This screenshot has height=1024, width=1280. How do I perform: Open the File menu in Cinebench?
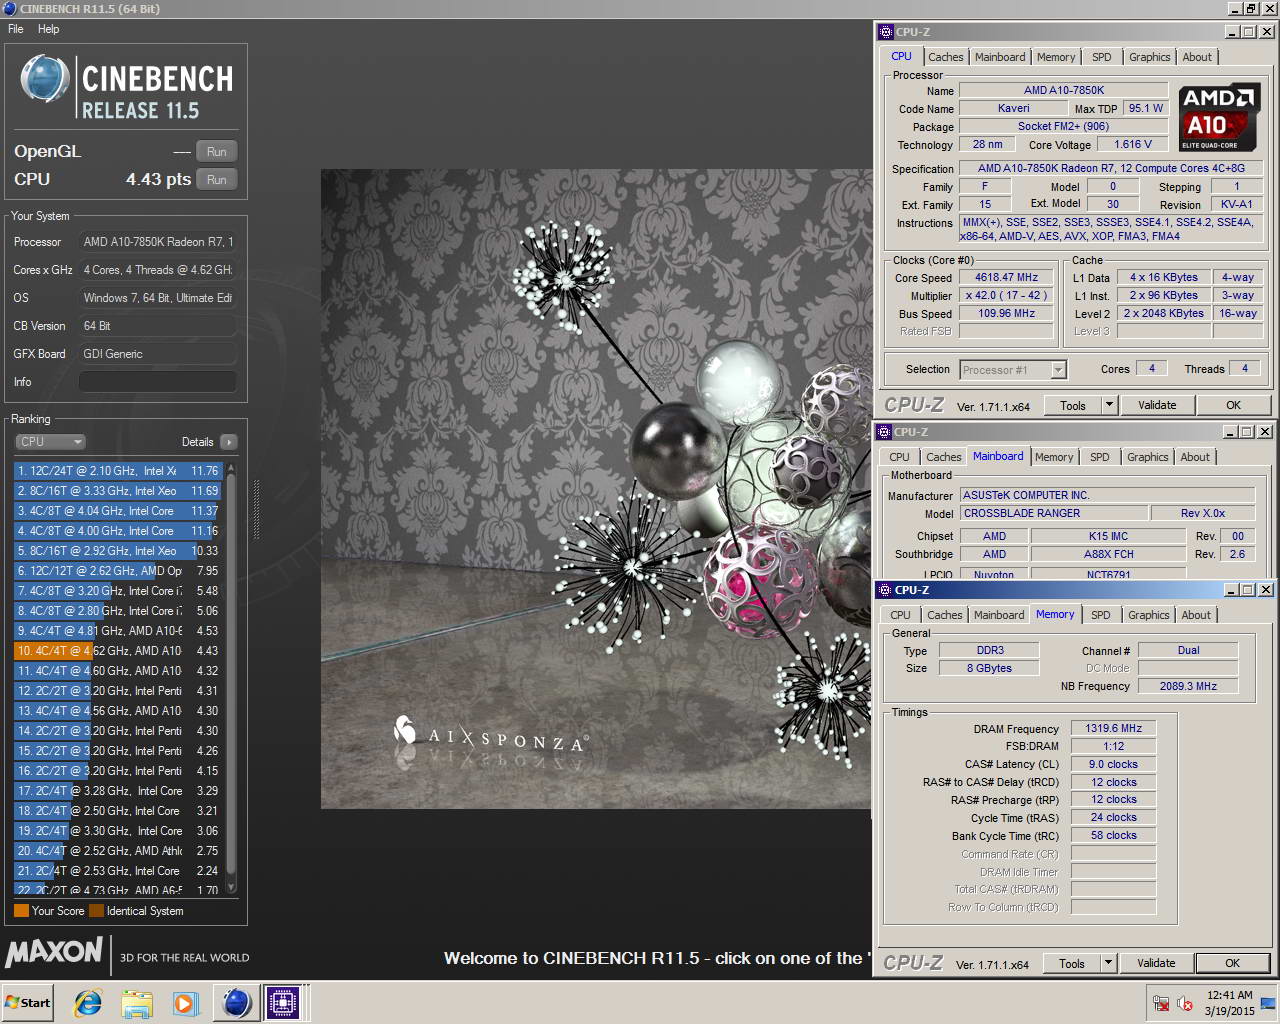[x=16, y=29]
